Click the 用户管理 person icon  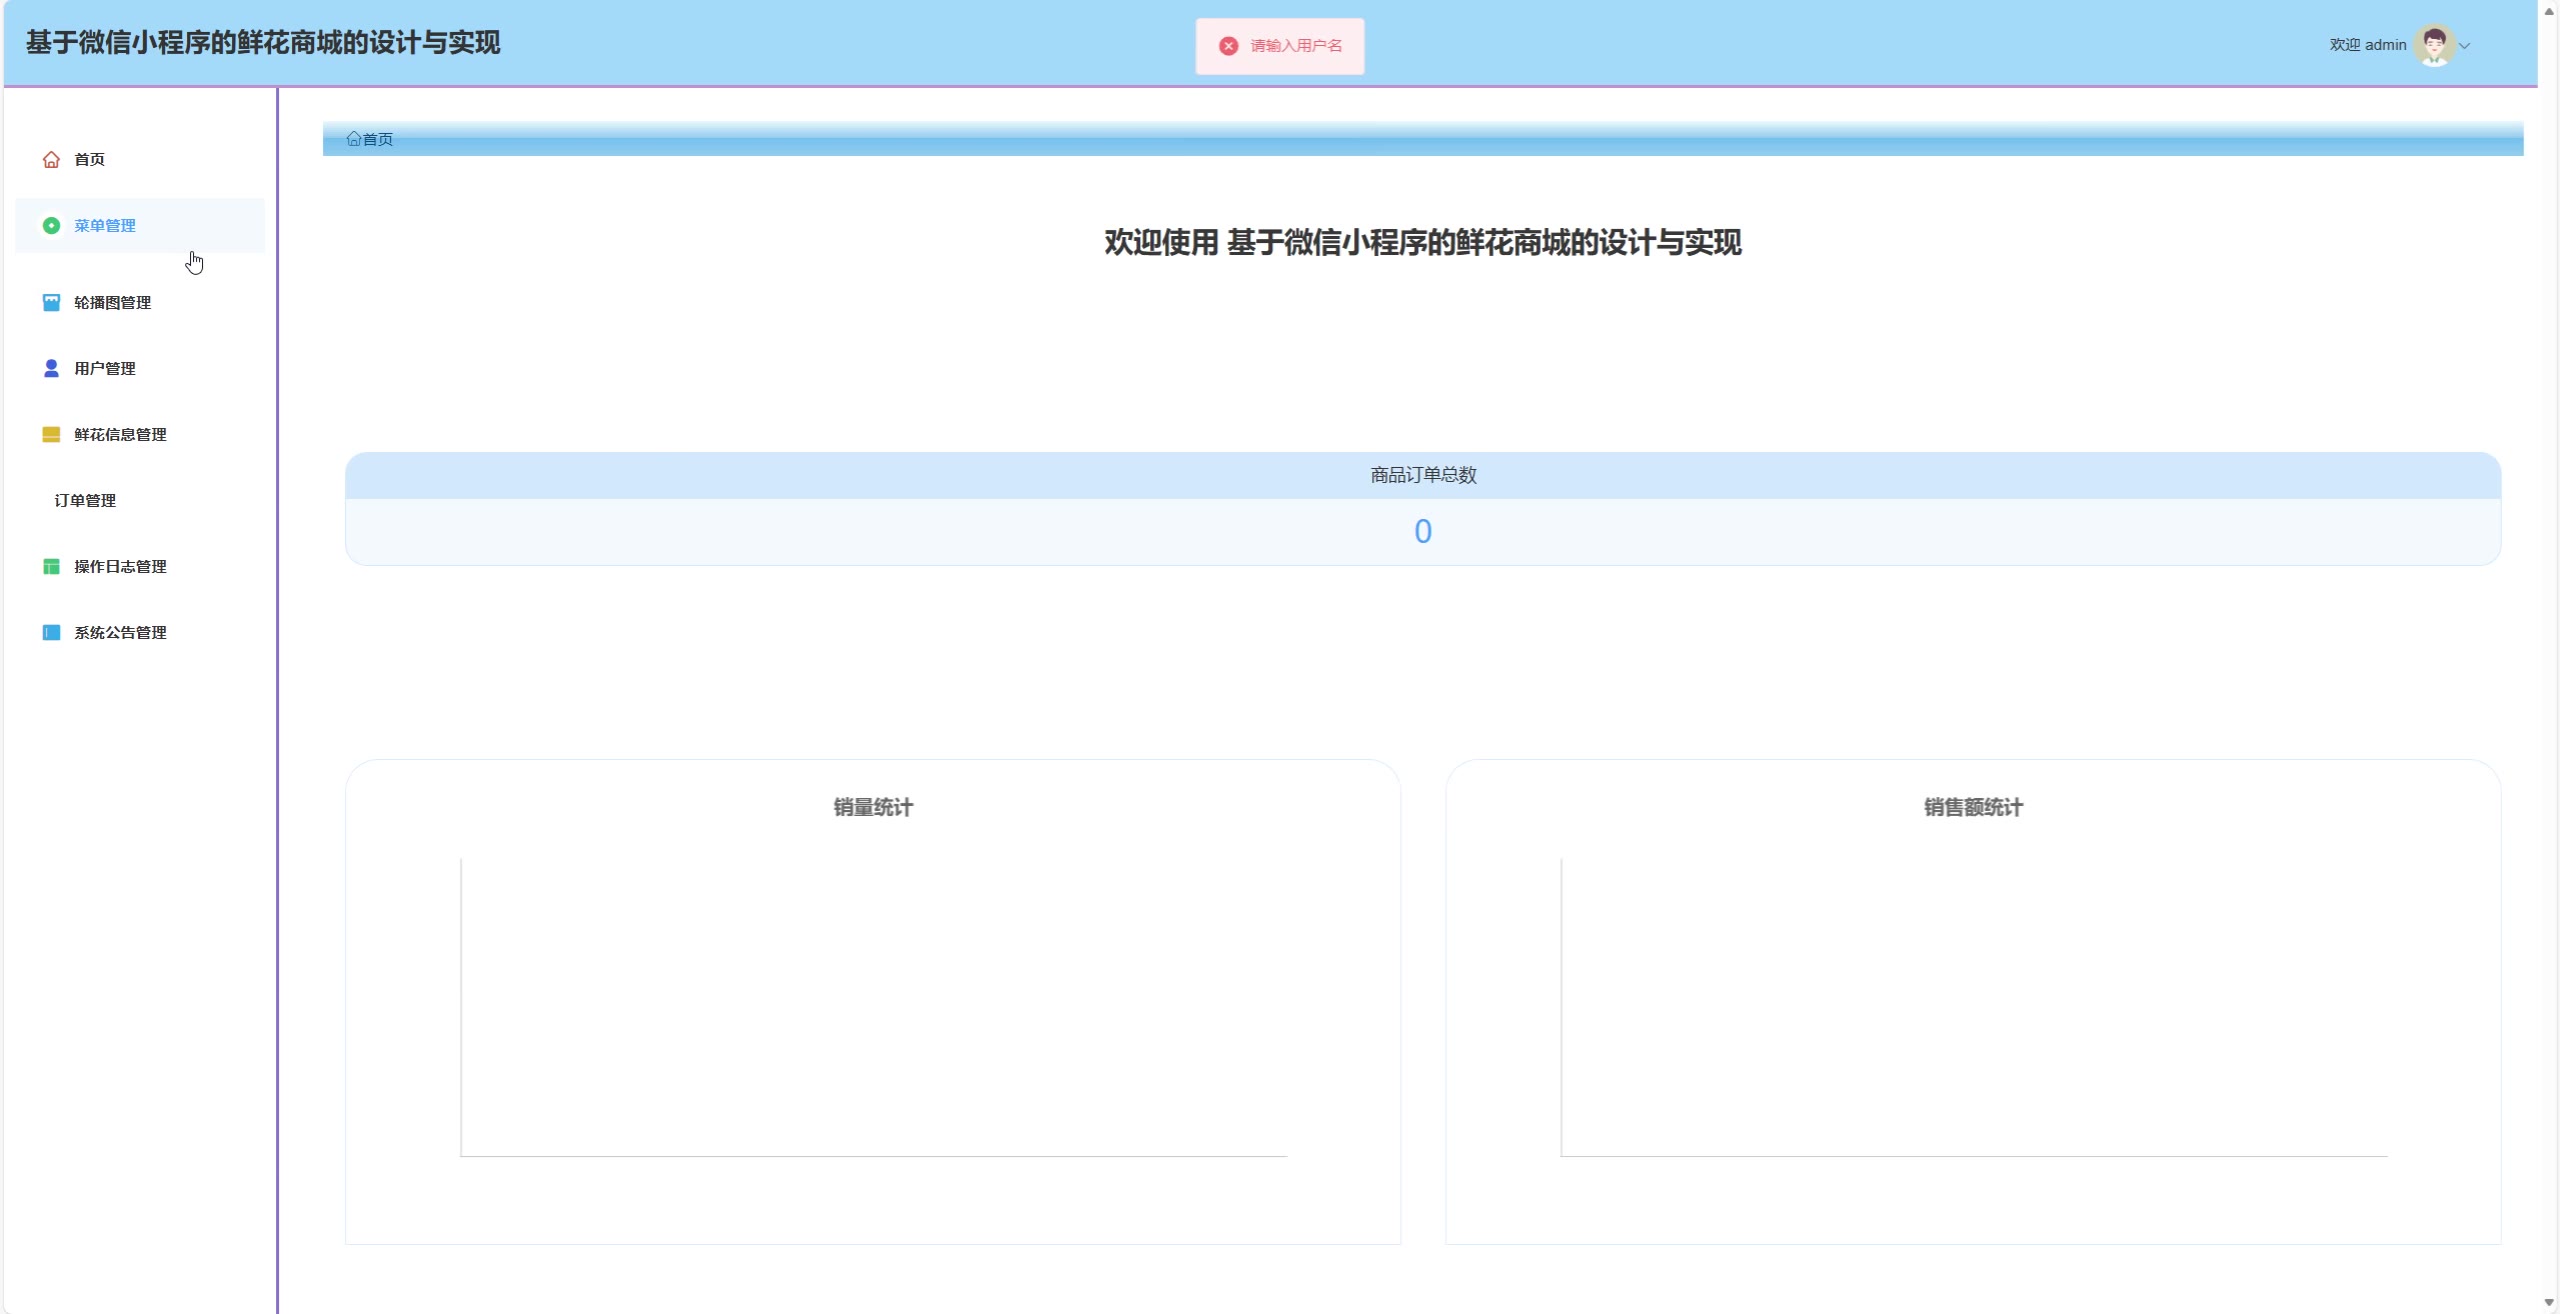pos(51,369)
